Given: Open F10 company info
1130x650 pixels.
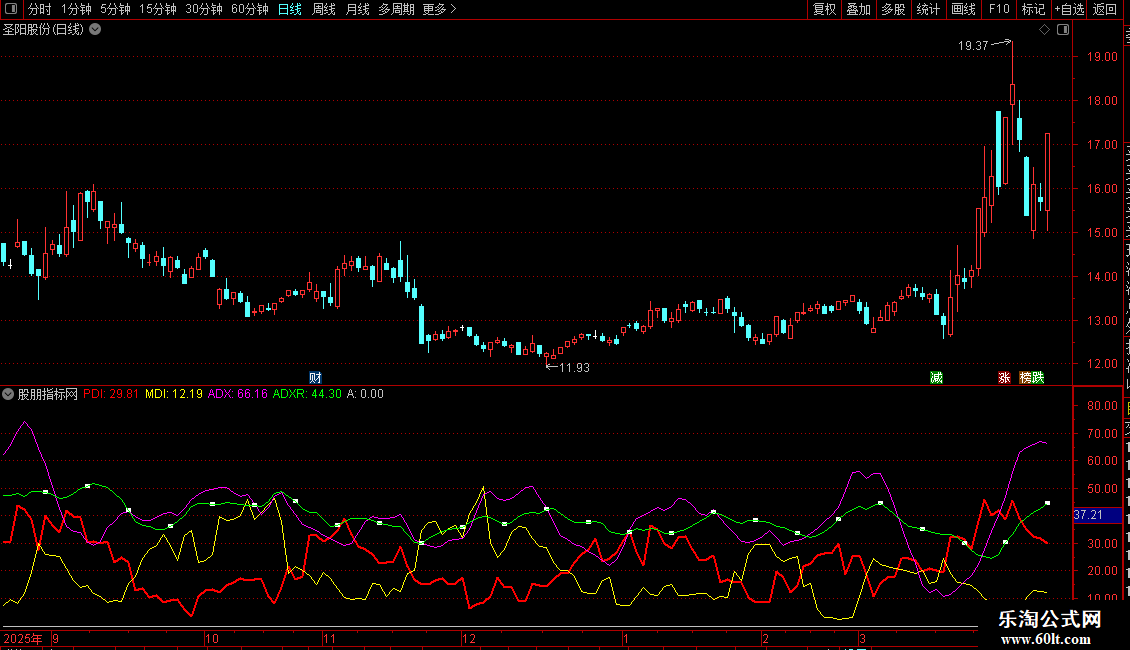Looking at the screenshot, I should point(999,9).
